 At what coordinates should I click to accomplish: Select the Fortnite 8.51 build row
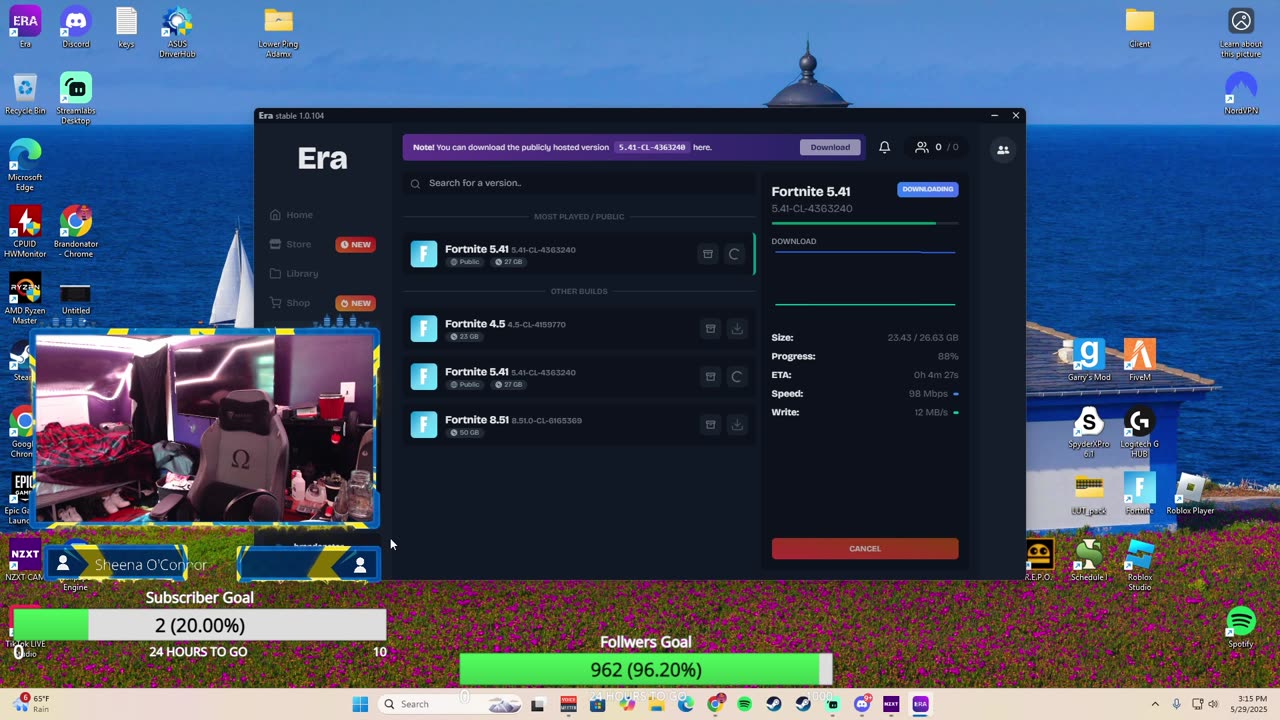click(x=579, y=425)
